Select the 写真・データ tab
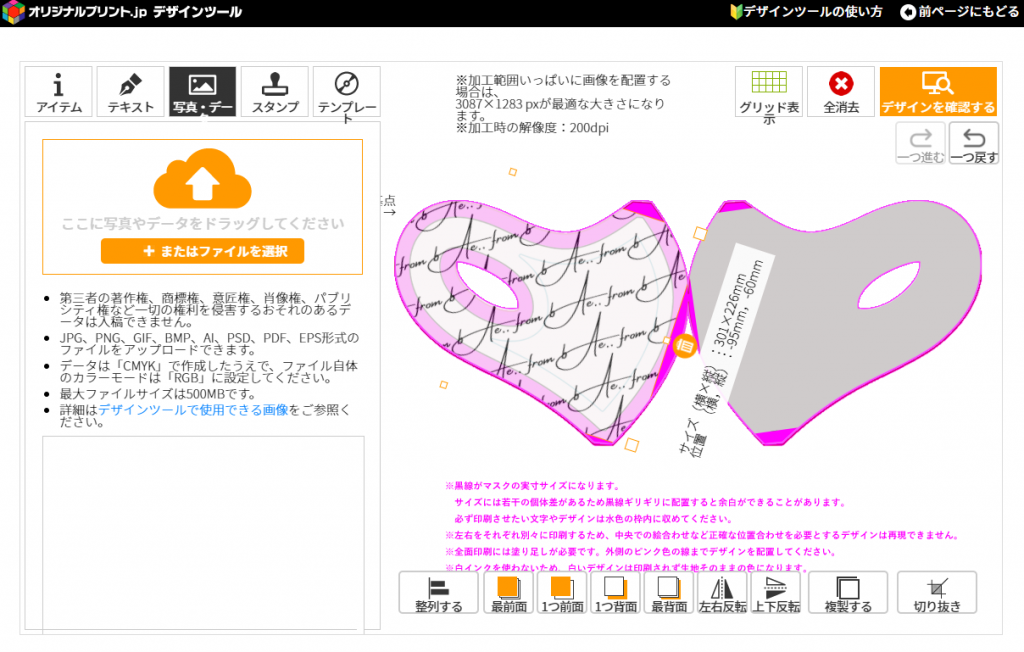Screen dimensions: 1024x652 click(x=202, y=91)
